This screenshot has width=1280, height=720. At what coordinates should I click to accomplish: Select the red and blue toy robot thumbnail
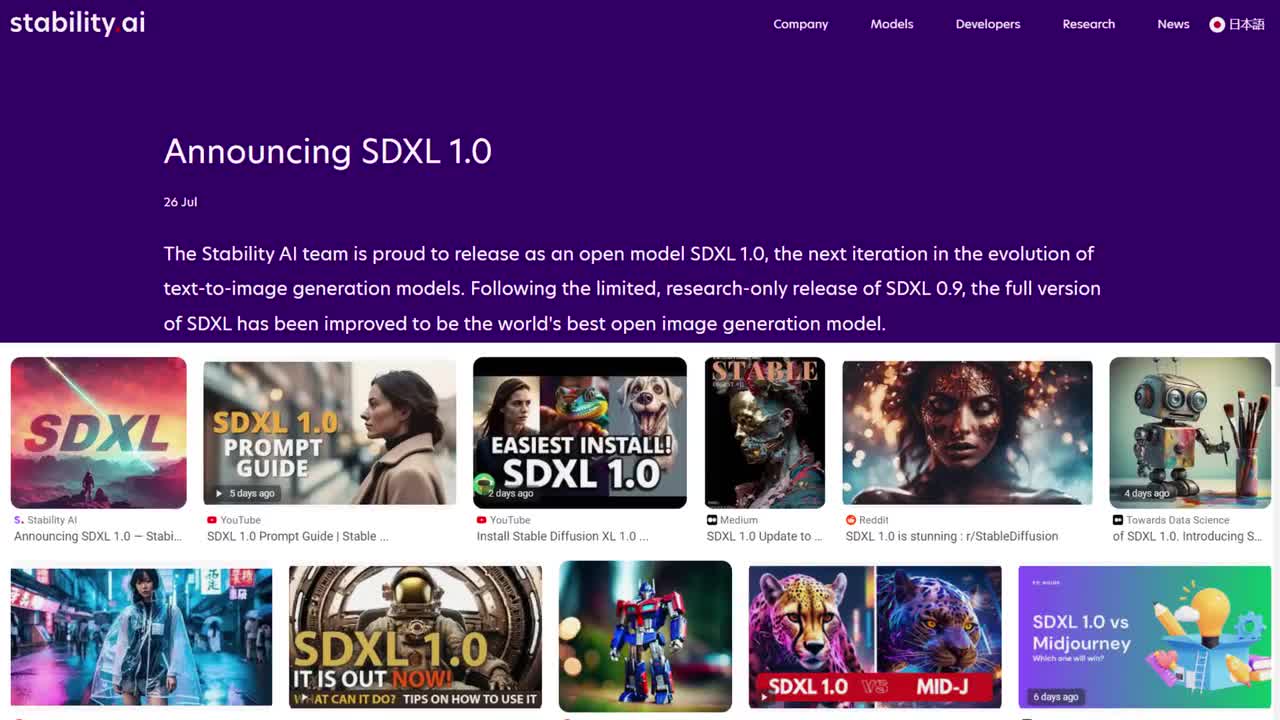tap(645, 636)
